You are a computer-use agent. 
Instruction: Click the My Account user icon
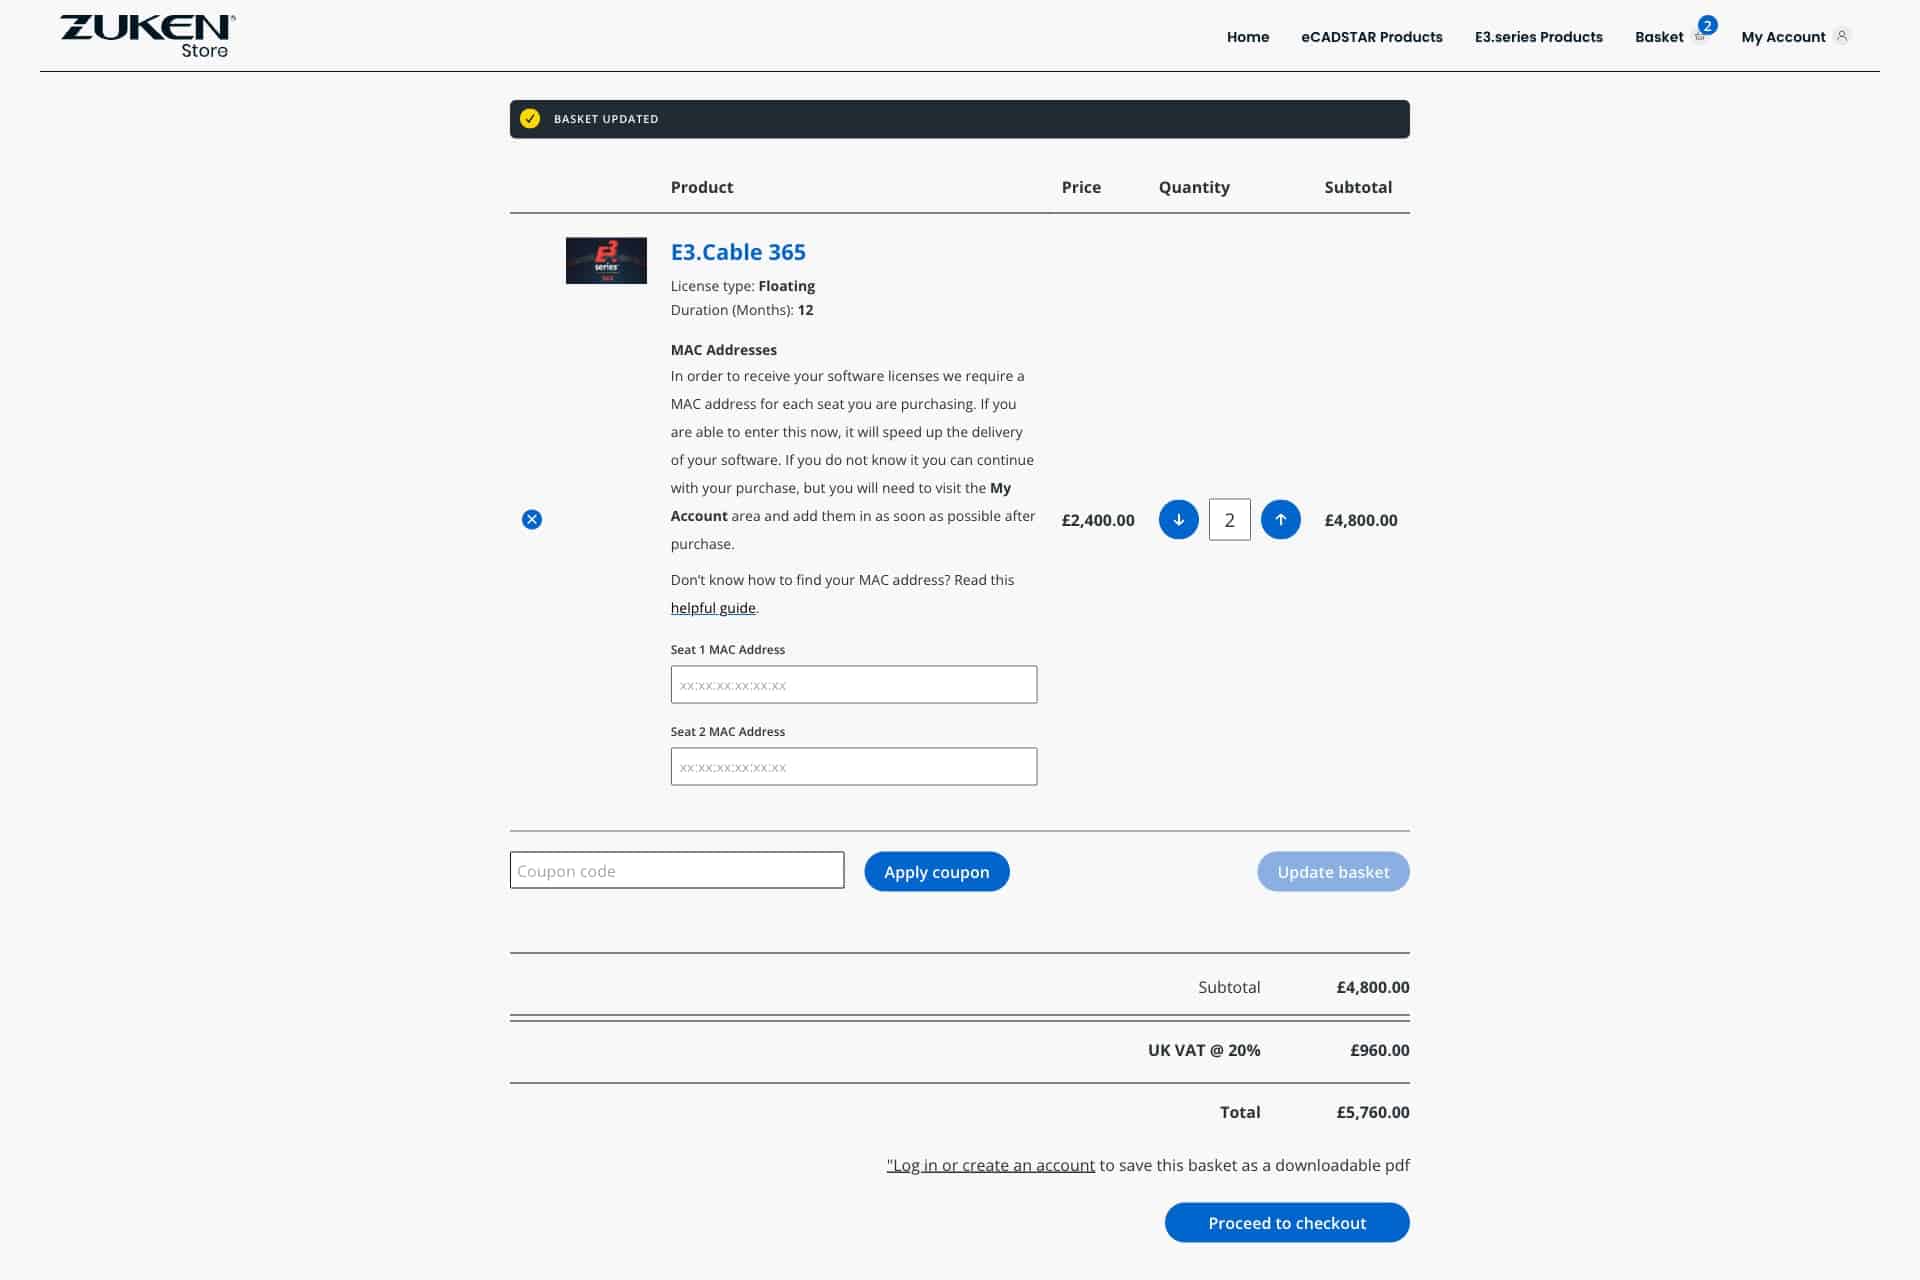[x=1842, y=36]
